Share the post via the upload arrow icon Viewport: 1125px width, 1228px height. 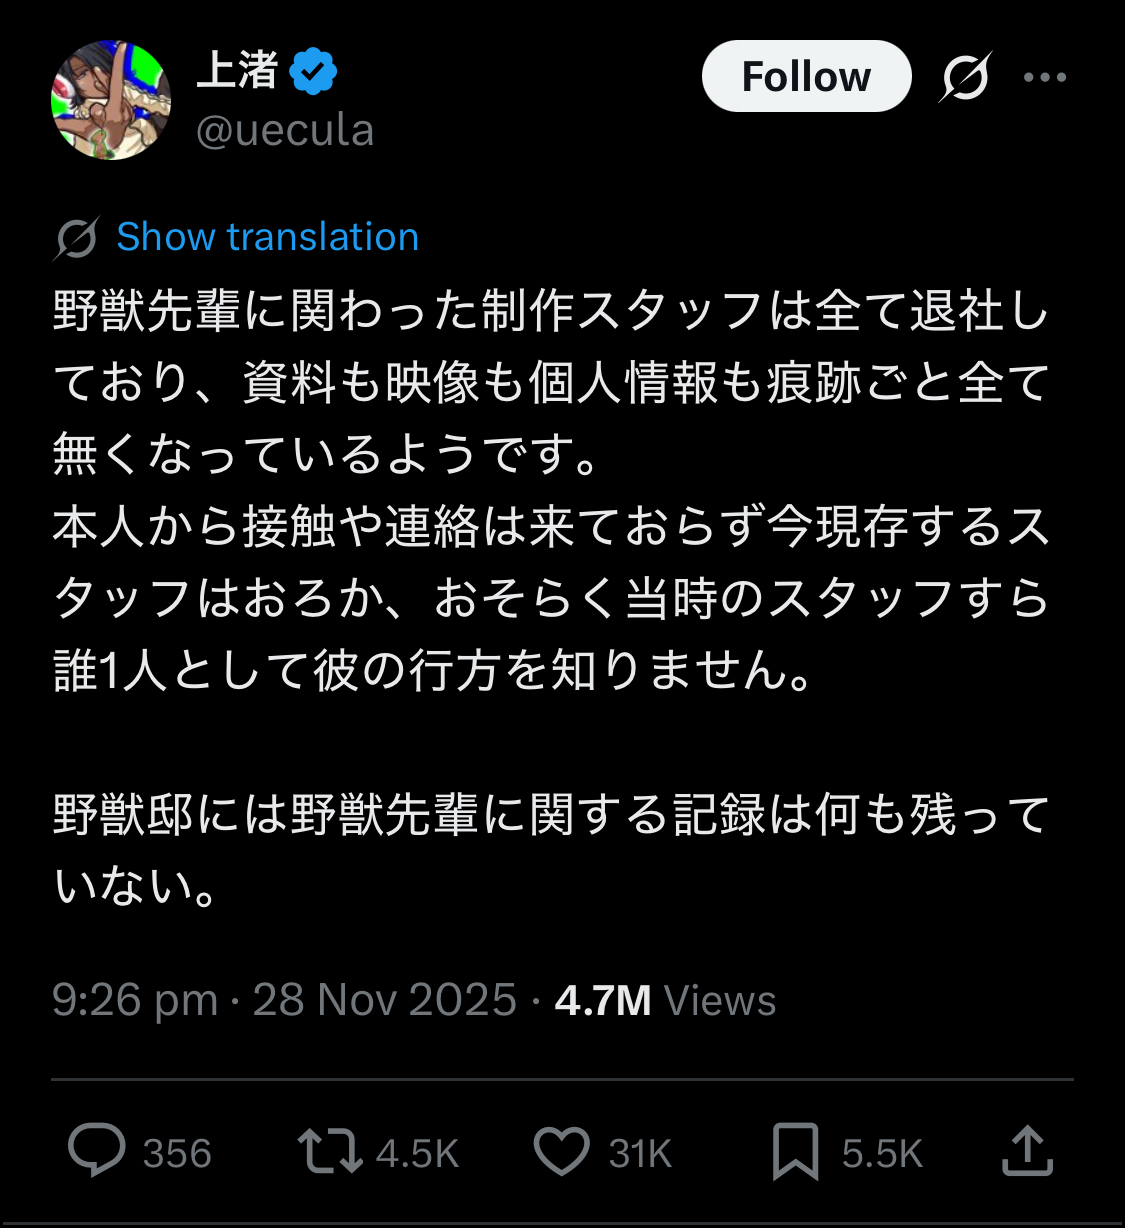1027,1150
